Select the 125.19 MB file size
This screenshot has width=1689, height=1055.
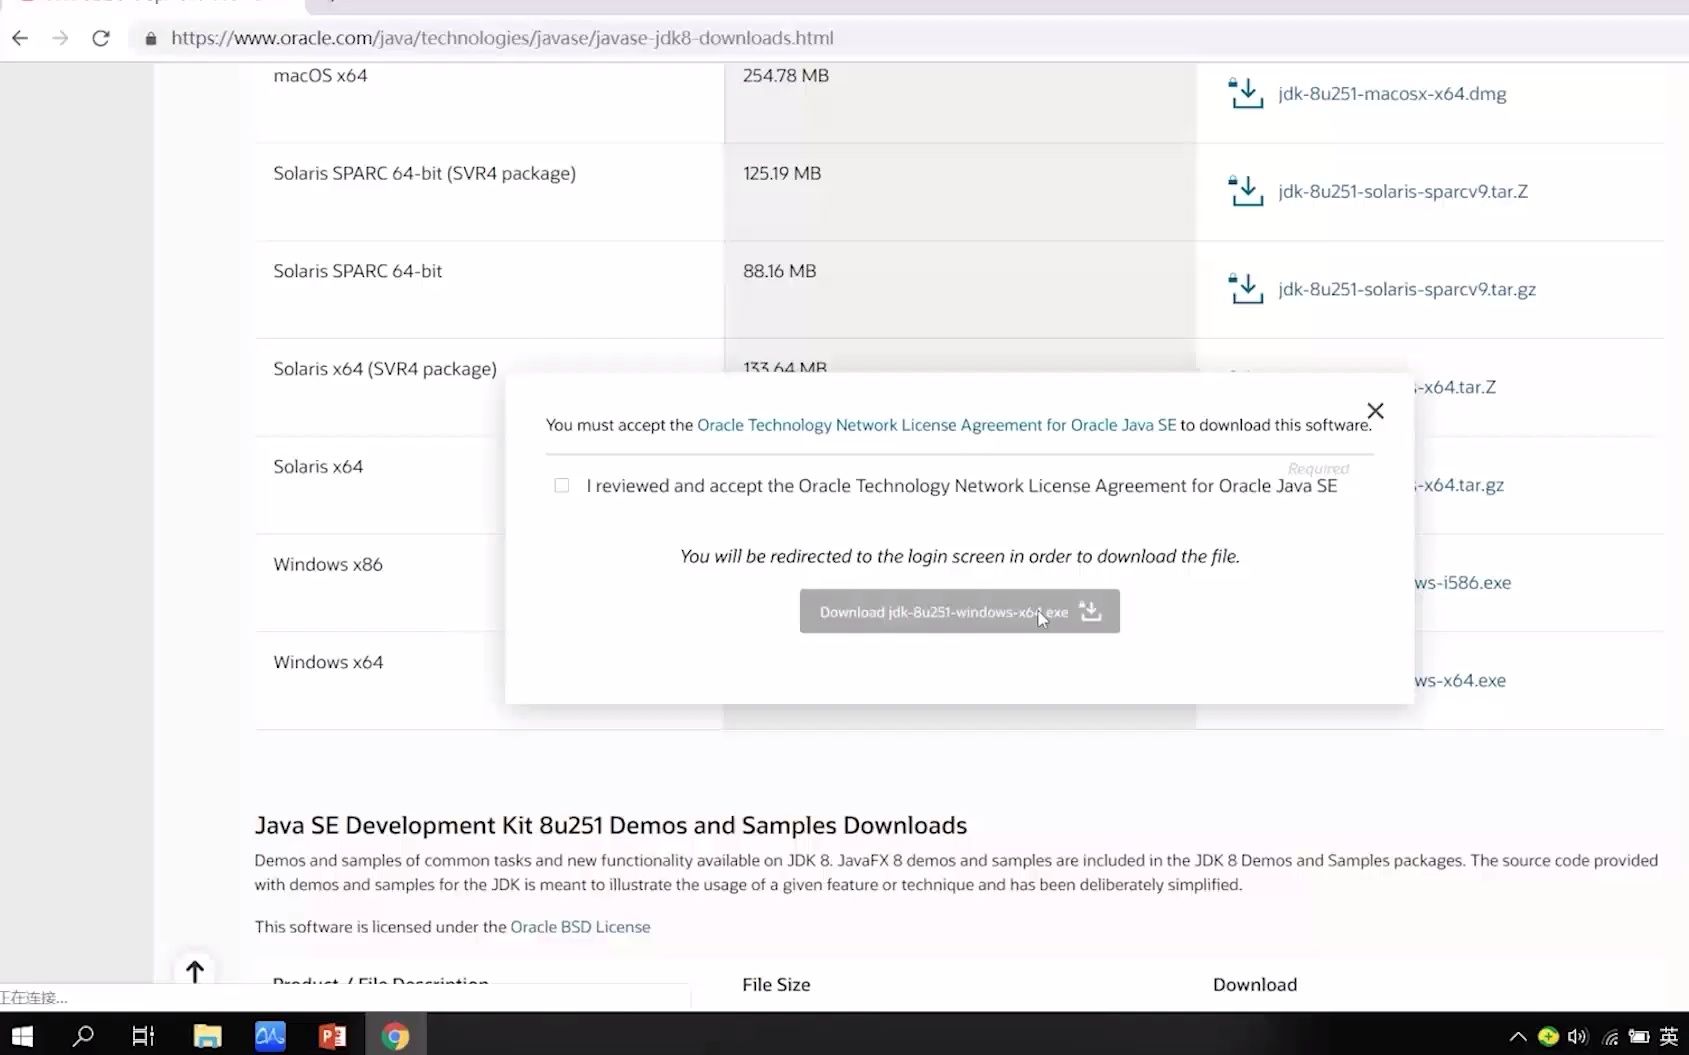(x=782, y=174)
